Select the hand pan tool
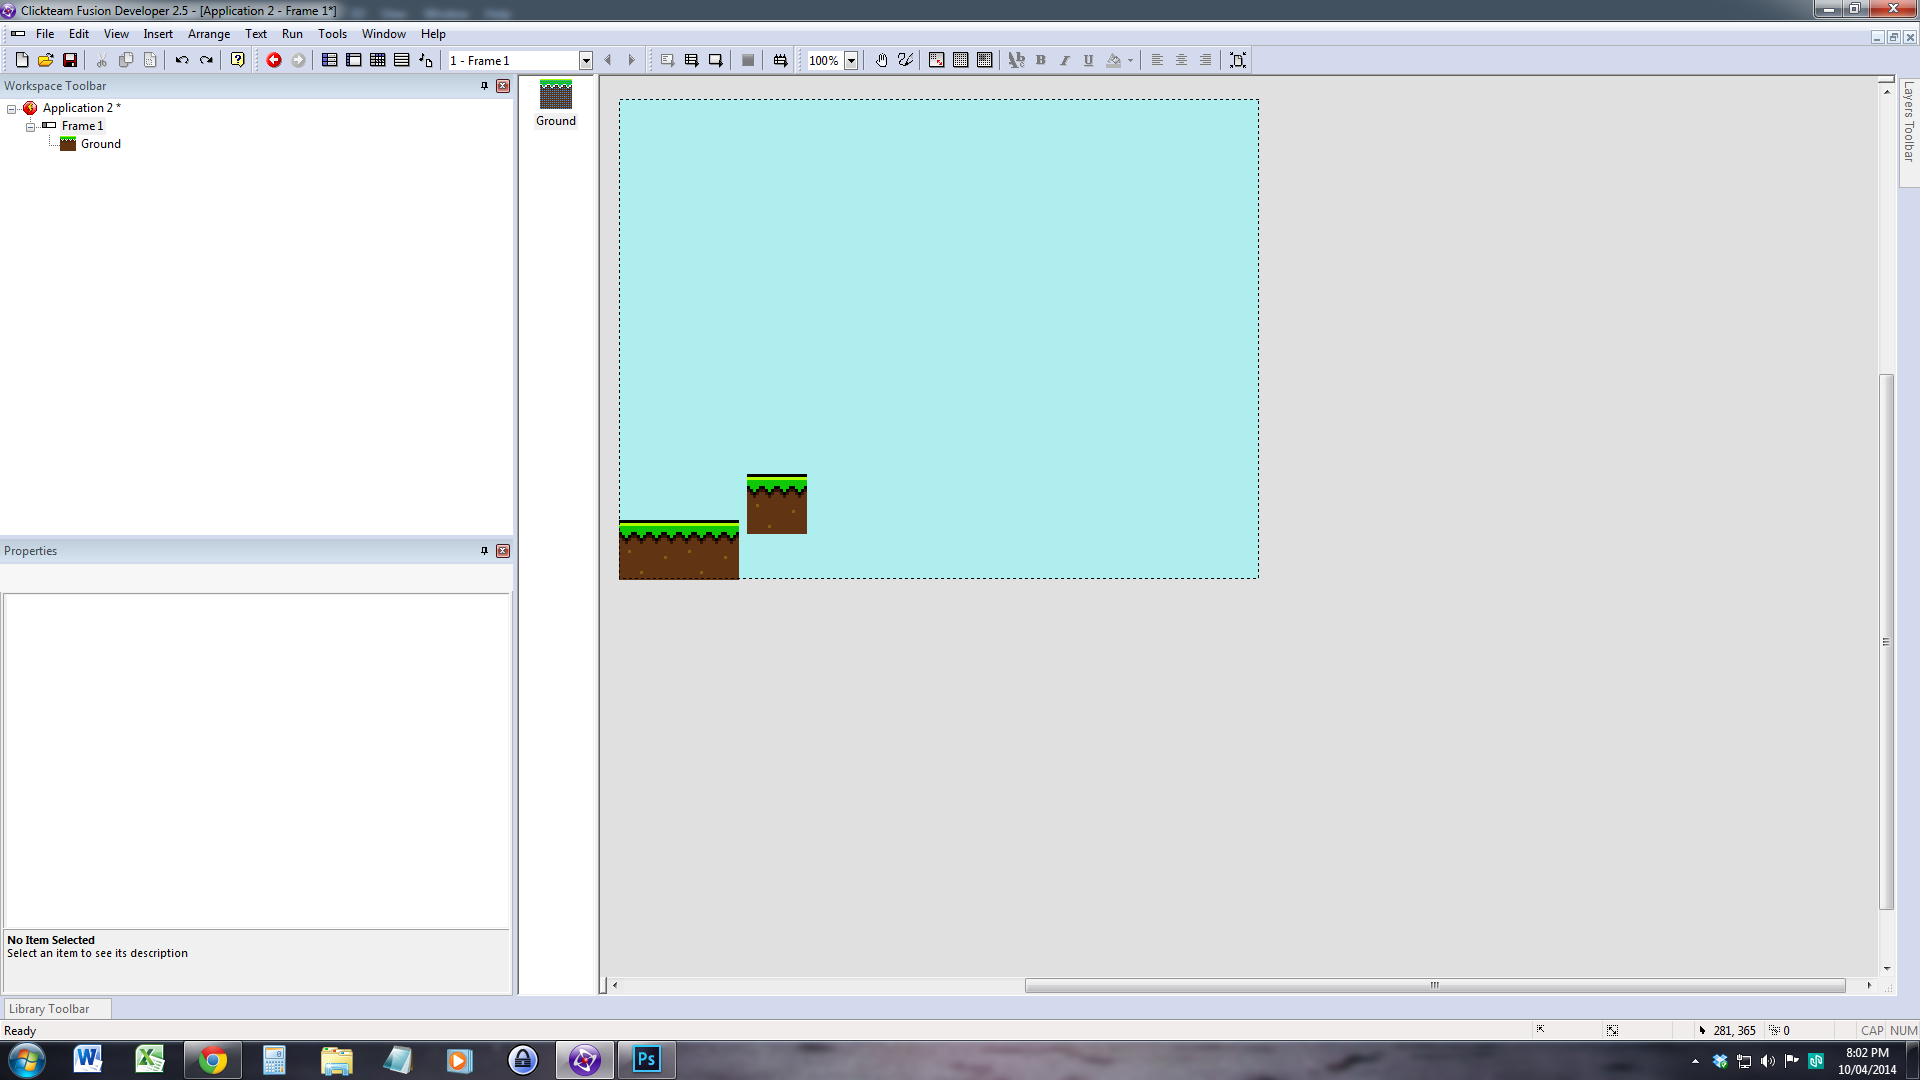 (x=881, y=60)
